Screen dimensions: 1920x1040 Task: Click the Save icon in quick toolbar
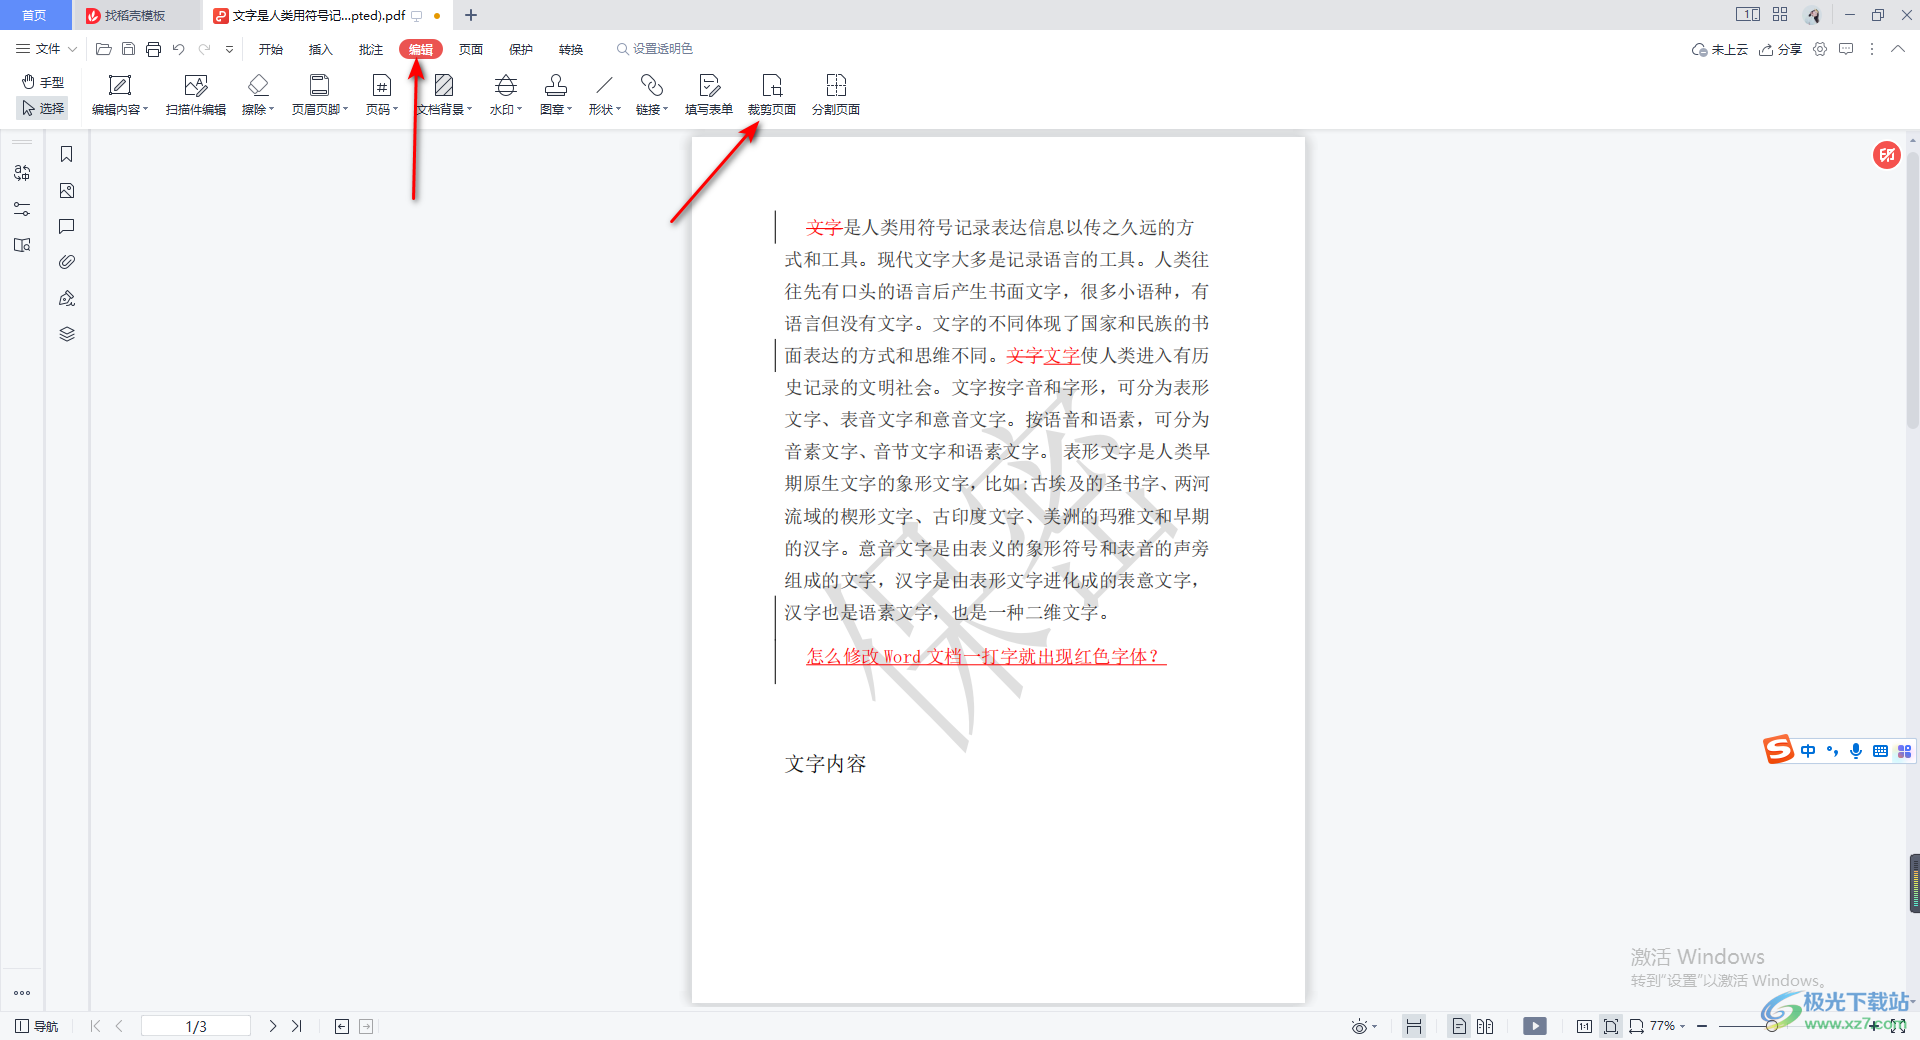click(128, 49)
